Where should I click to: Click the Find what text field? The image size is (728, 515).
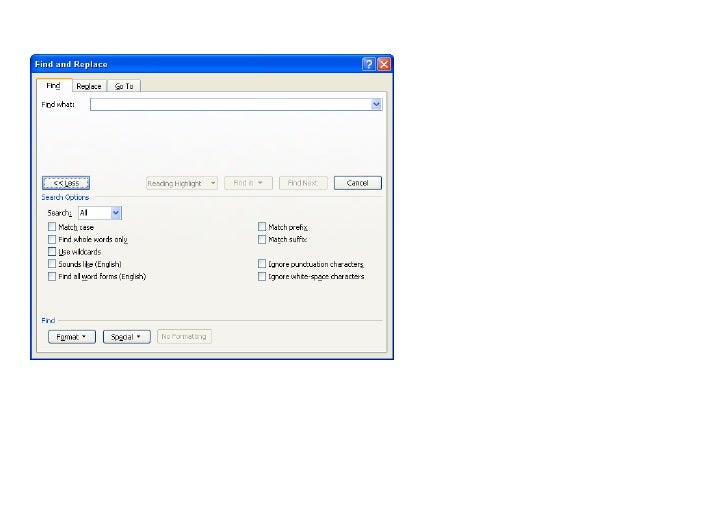231,104
